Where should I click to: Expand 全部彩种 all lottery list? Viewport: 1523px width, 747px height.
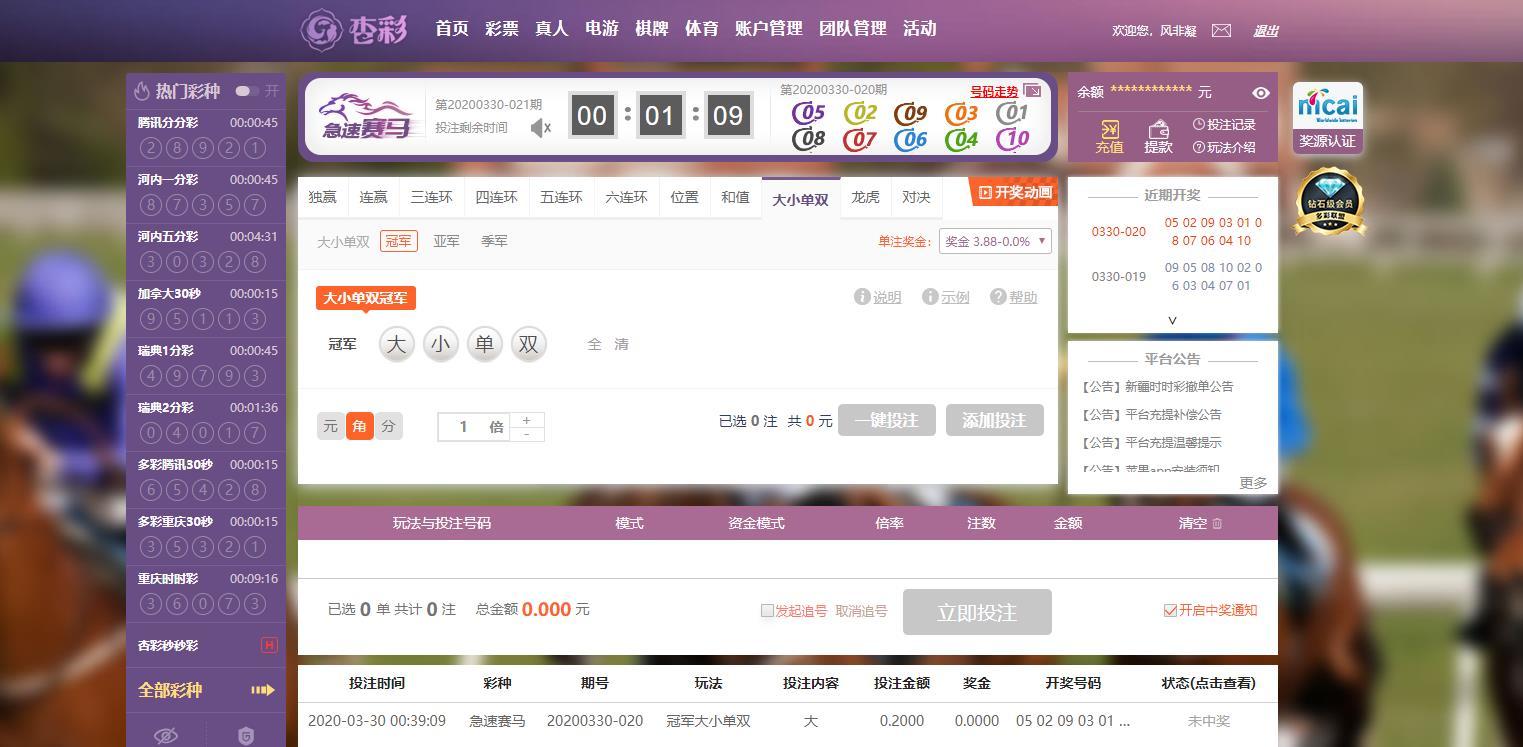point(206,690)
